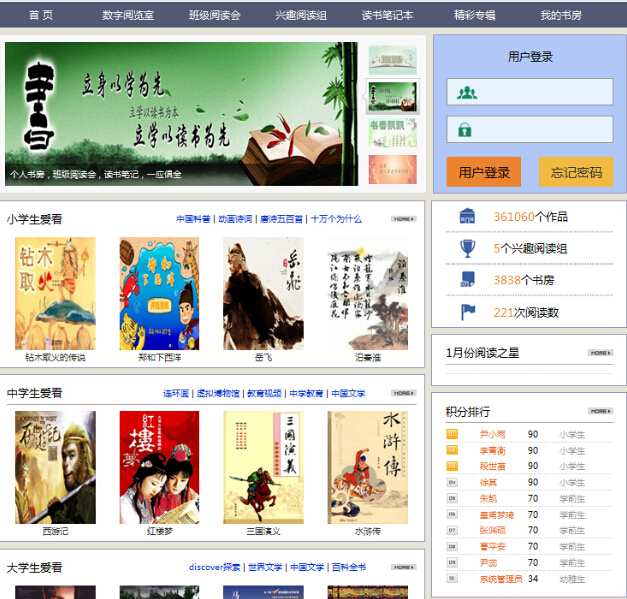627x599 pixels.
Task: Click MORE next to 积分排行
Action: pos(601,411)
